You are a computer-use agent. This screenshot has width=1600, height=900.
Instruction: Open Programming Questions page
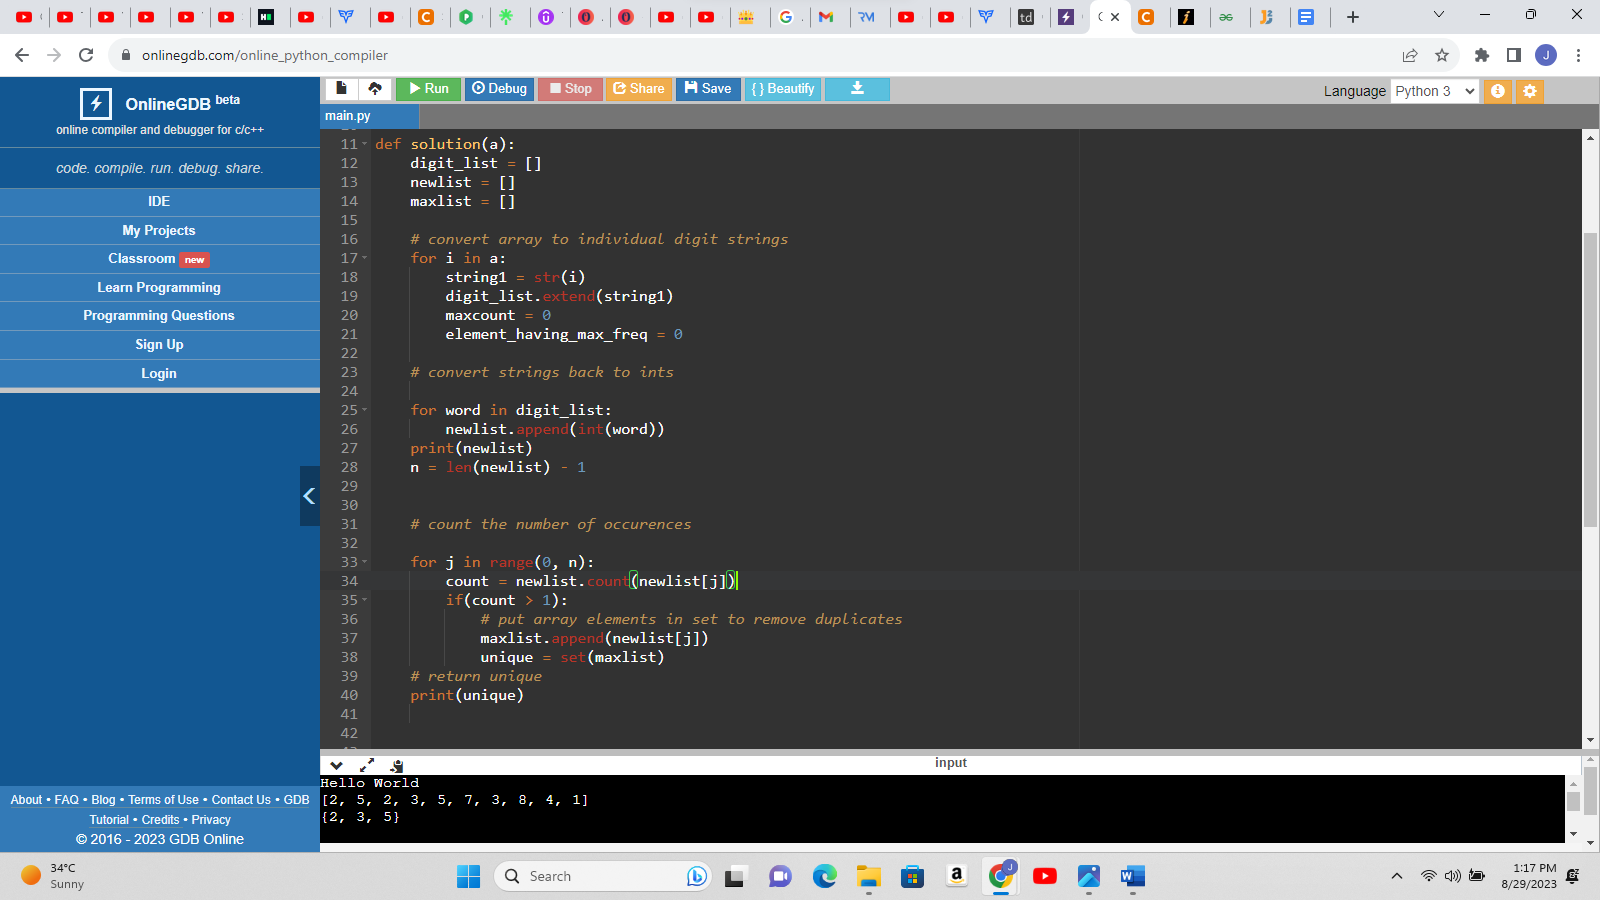pyautogui.click(x=159, y=315)
